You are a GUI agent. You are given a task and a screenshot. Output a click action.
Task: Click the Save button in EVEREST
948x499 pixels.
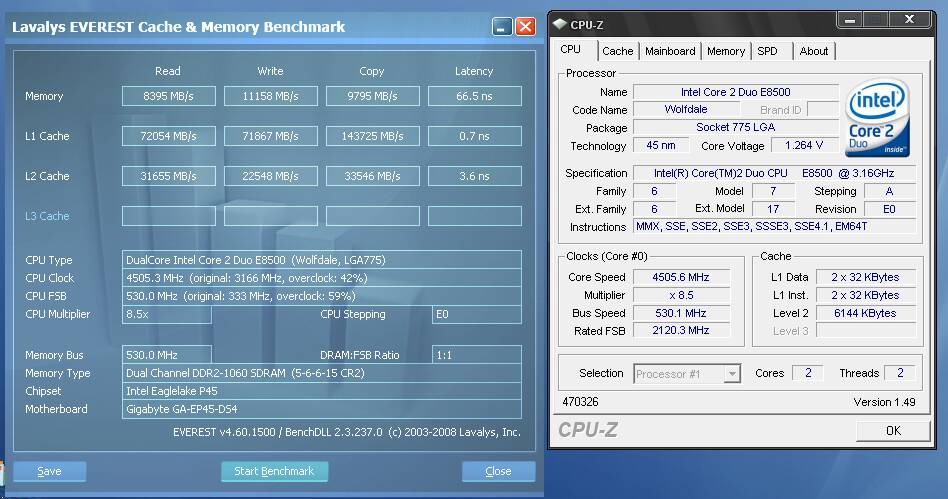[x=50, y=471]
